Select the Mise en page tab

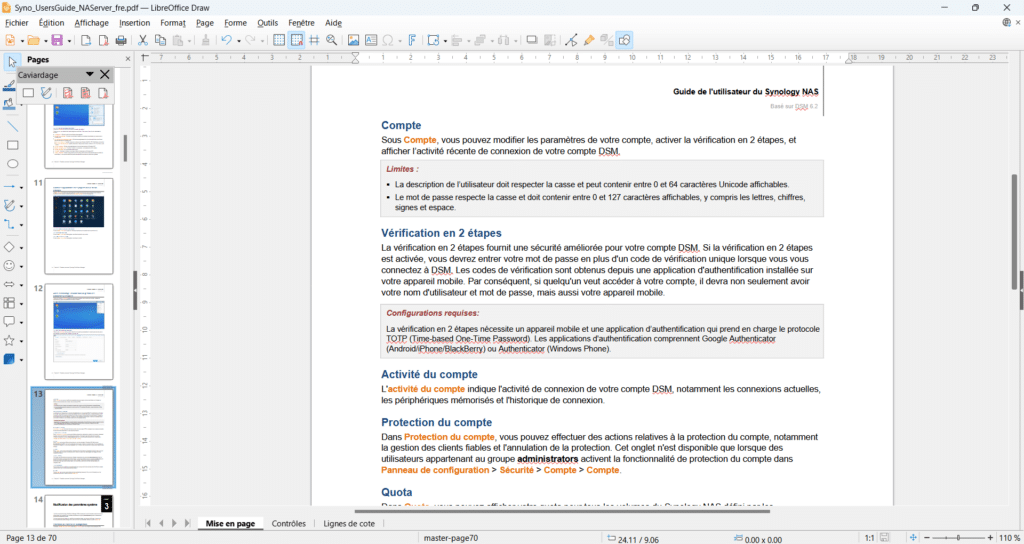click(231, 523)
